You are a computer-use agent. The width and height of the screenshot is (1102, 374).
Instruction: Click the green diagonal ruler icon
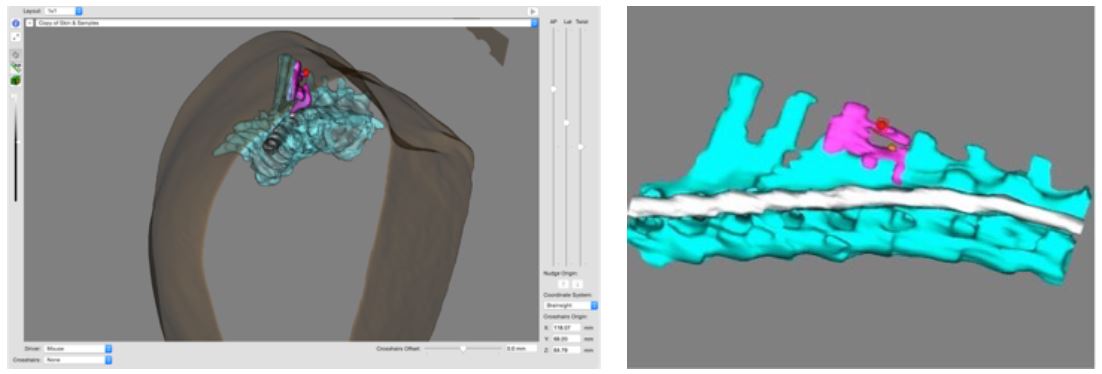(15, 67)
